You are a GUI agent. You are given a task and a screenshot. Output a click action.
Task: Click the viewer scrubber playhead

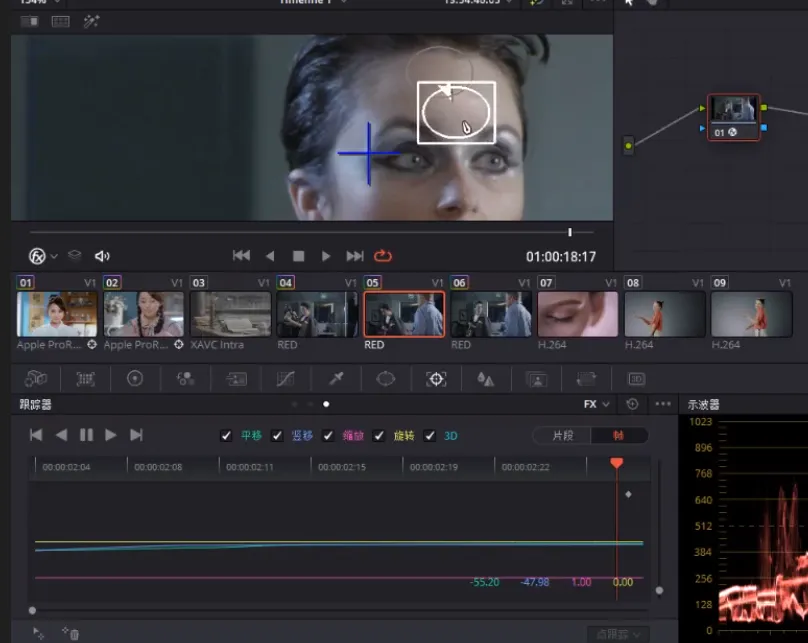click(x=570, y=232)
